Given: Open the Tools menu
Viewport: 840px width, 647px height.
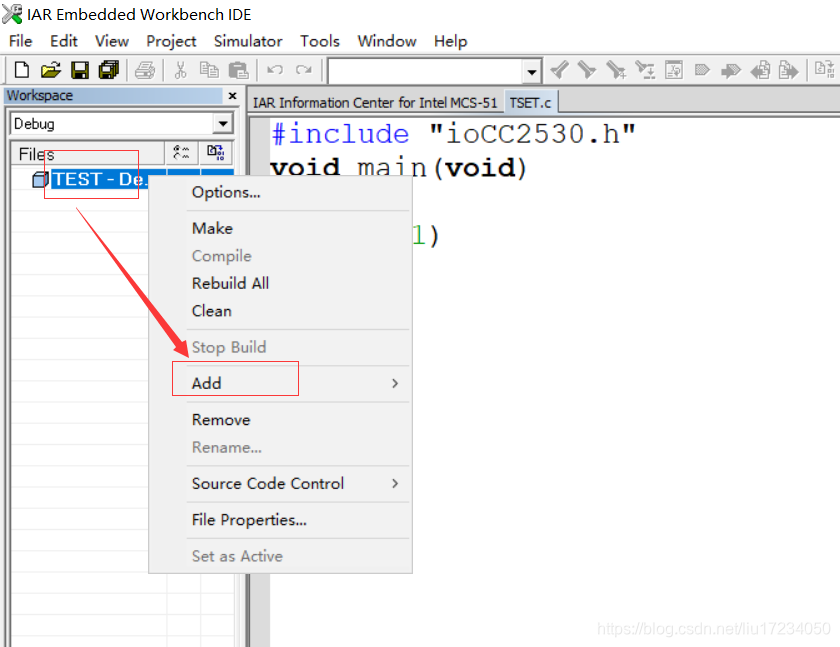Looking at the screenshot, I should pyautogui.click(x=320, y=41).
